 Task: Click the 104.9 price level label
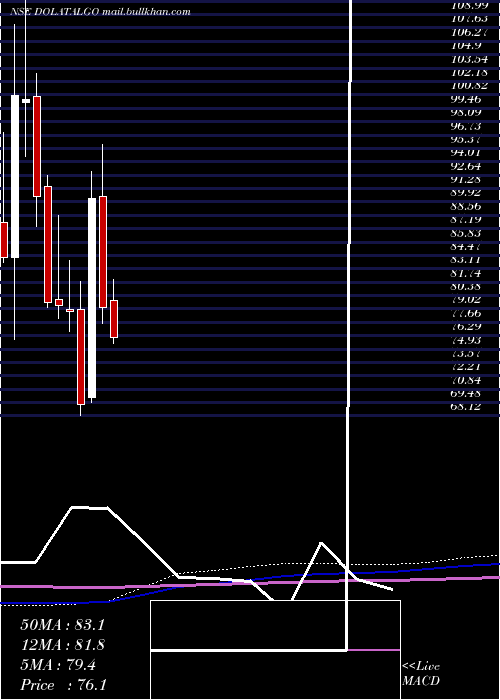pyautogui.click(x=466, y=46)
